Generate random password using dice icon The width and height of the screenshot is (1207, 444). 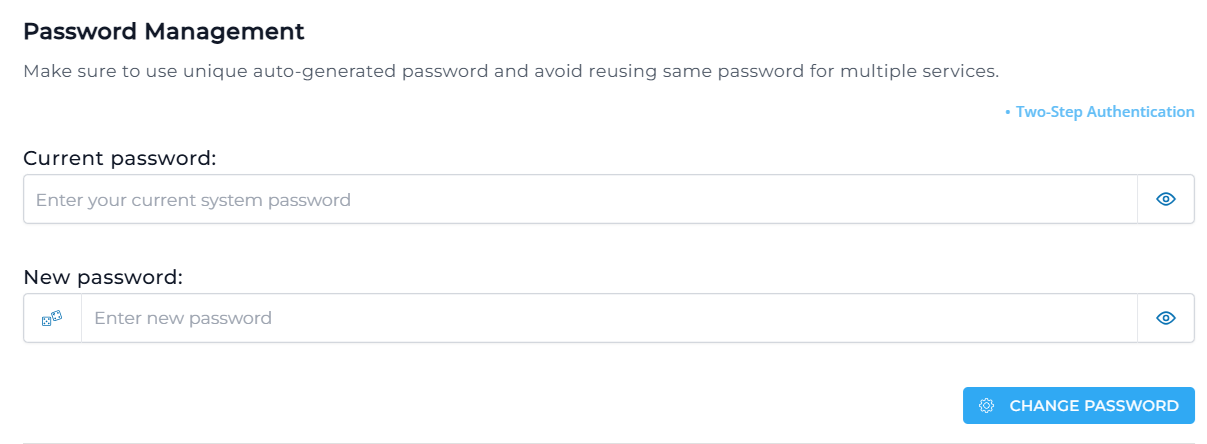52,318
